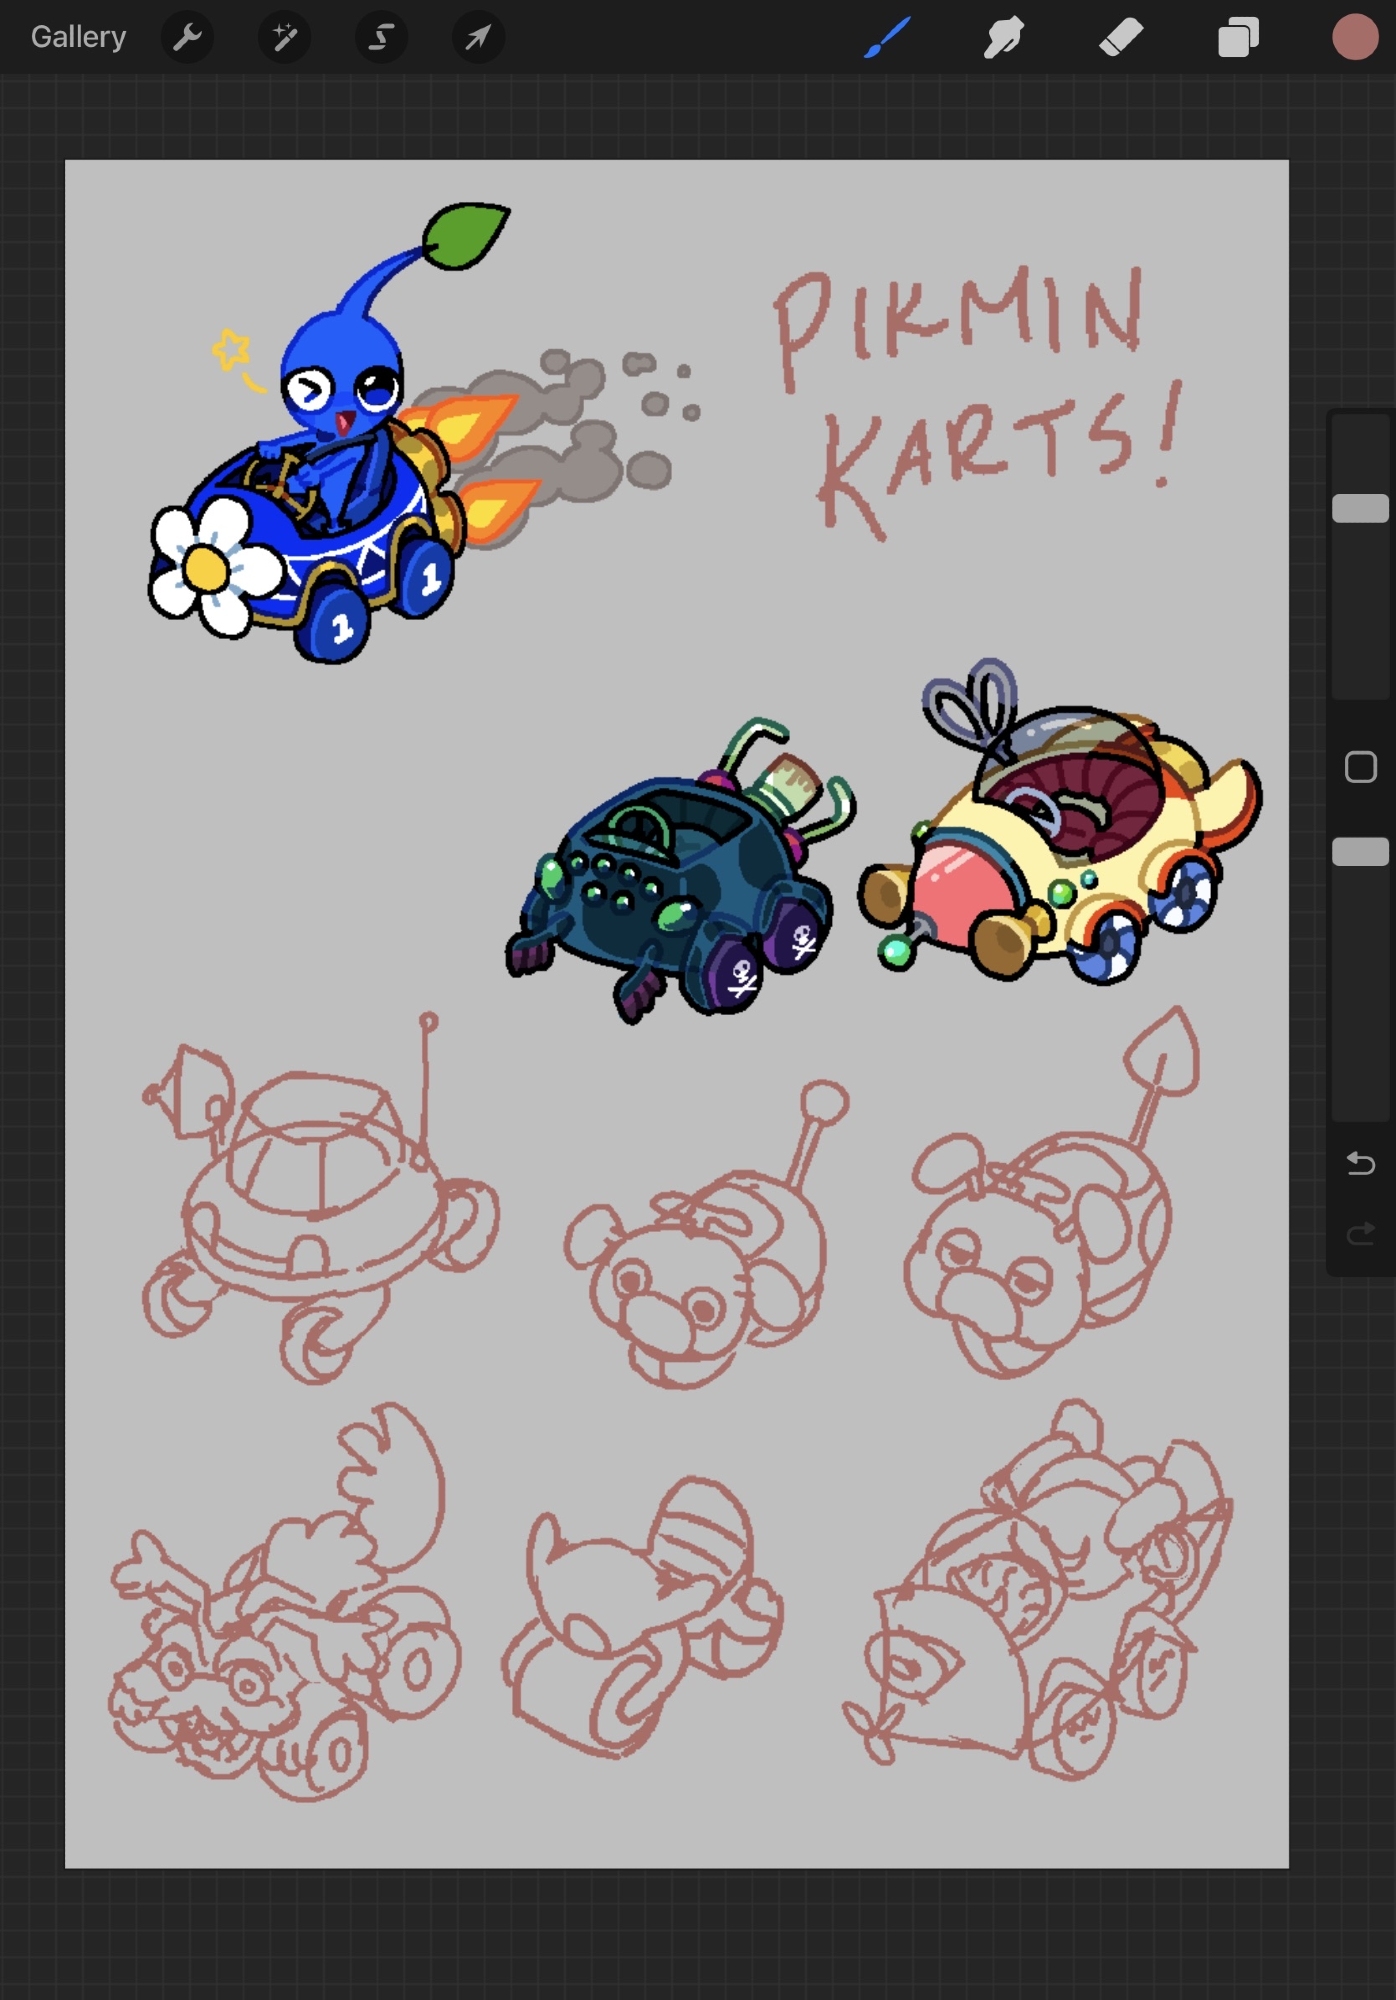Open the active color swatch circle

coord(1355,38)
